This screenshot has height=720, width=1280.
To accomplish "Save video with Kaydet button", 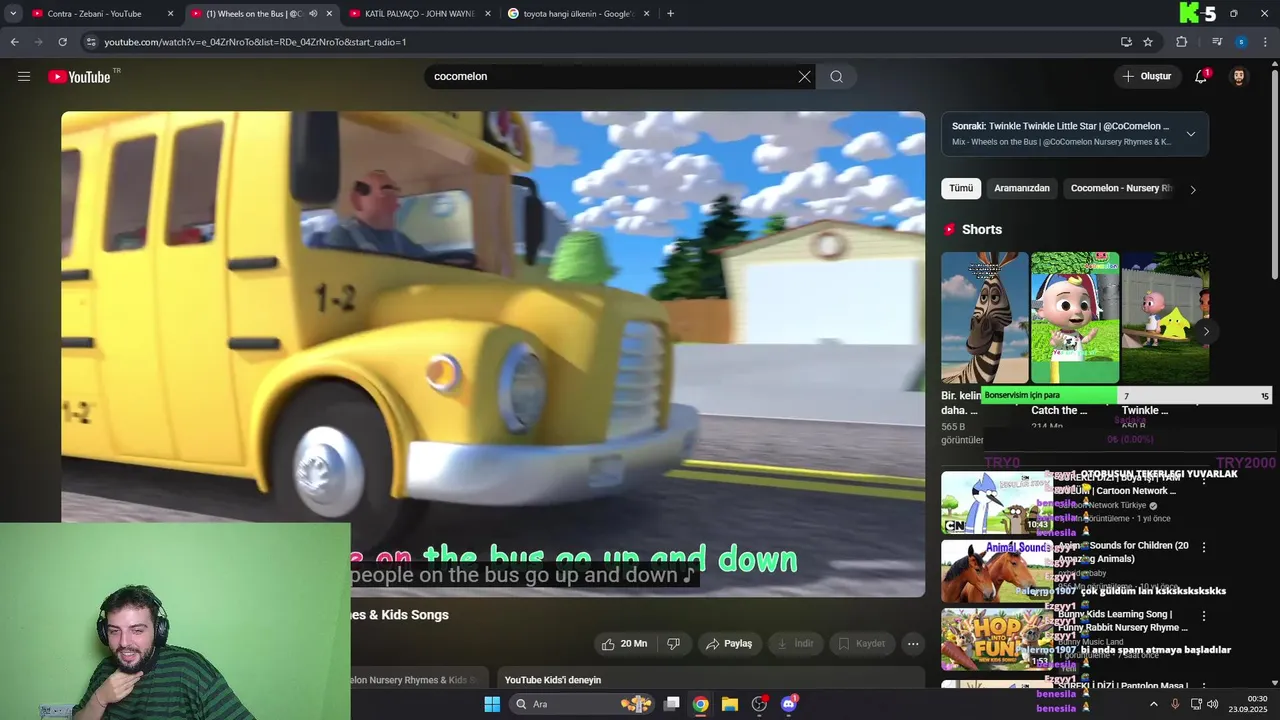I will pyautogui.click(x=861, y=644).
